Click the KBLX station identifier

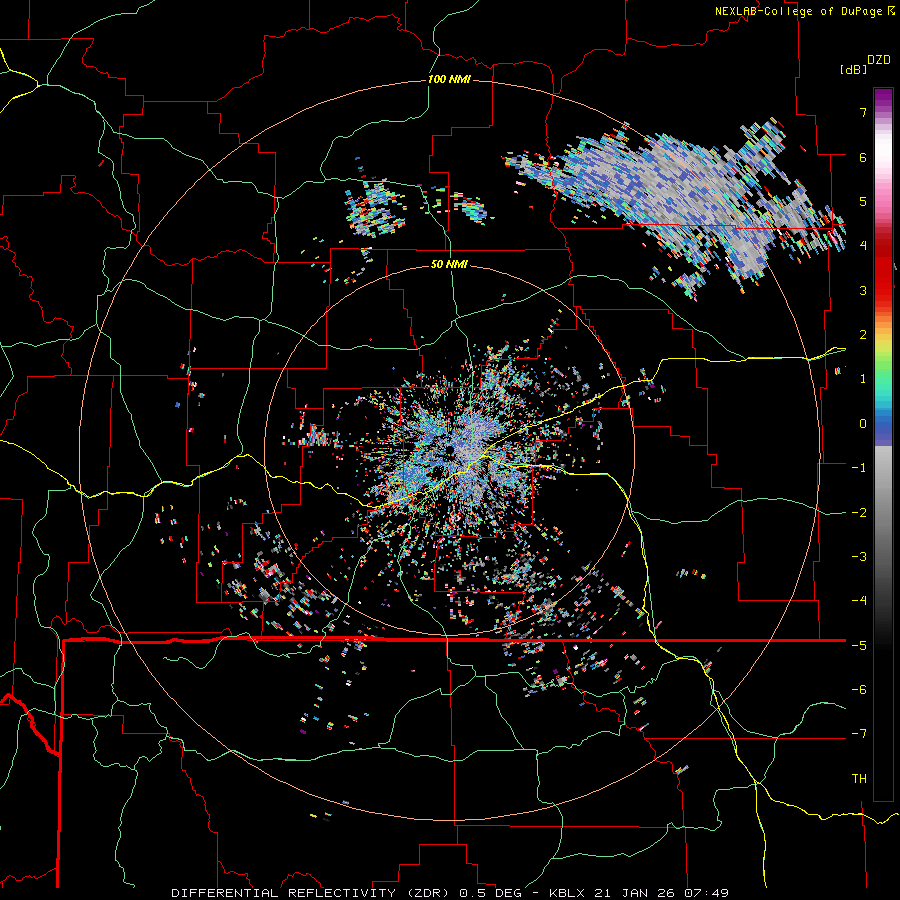(x=567, y=893)
